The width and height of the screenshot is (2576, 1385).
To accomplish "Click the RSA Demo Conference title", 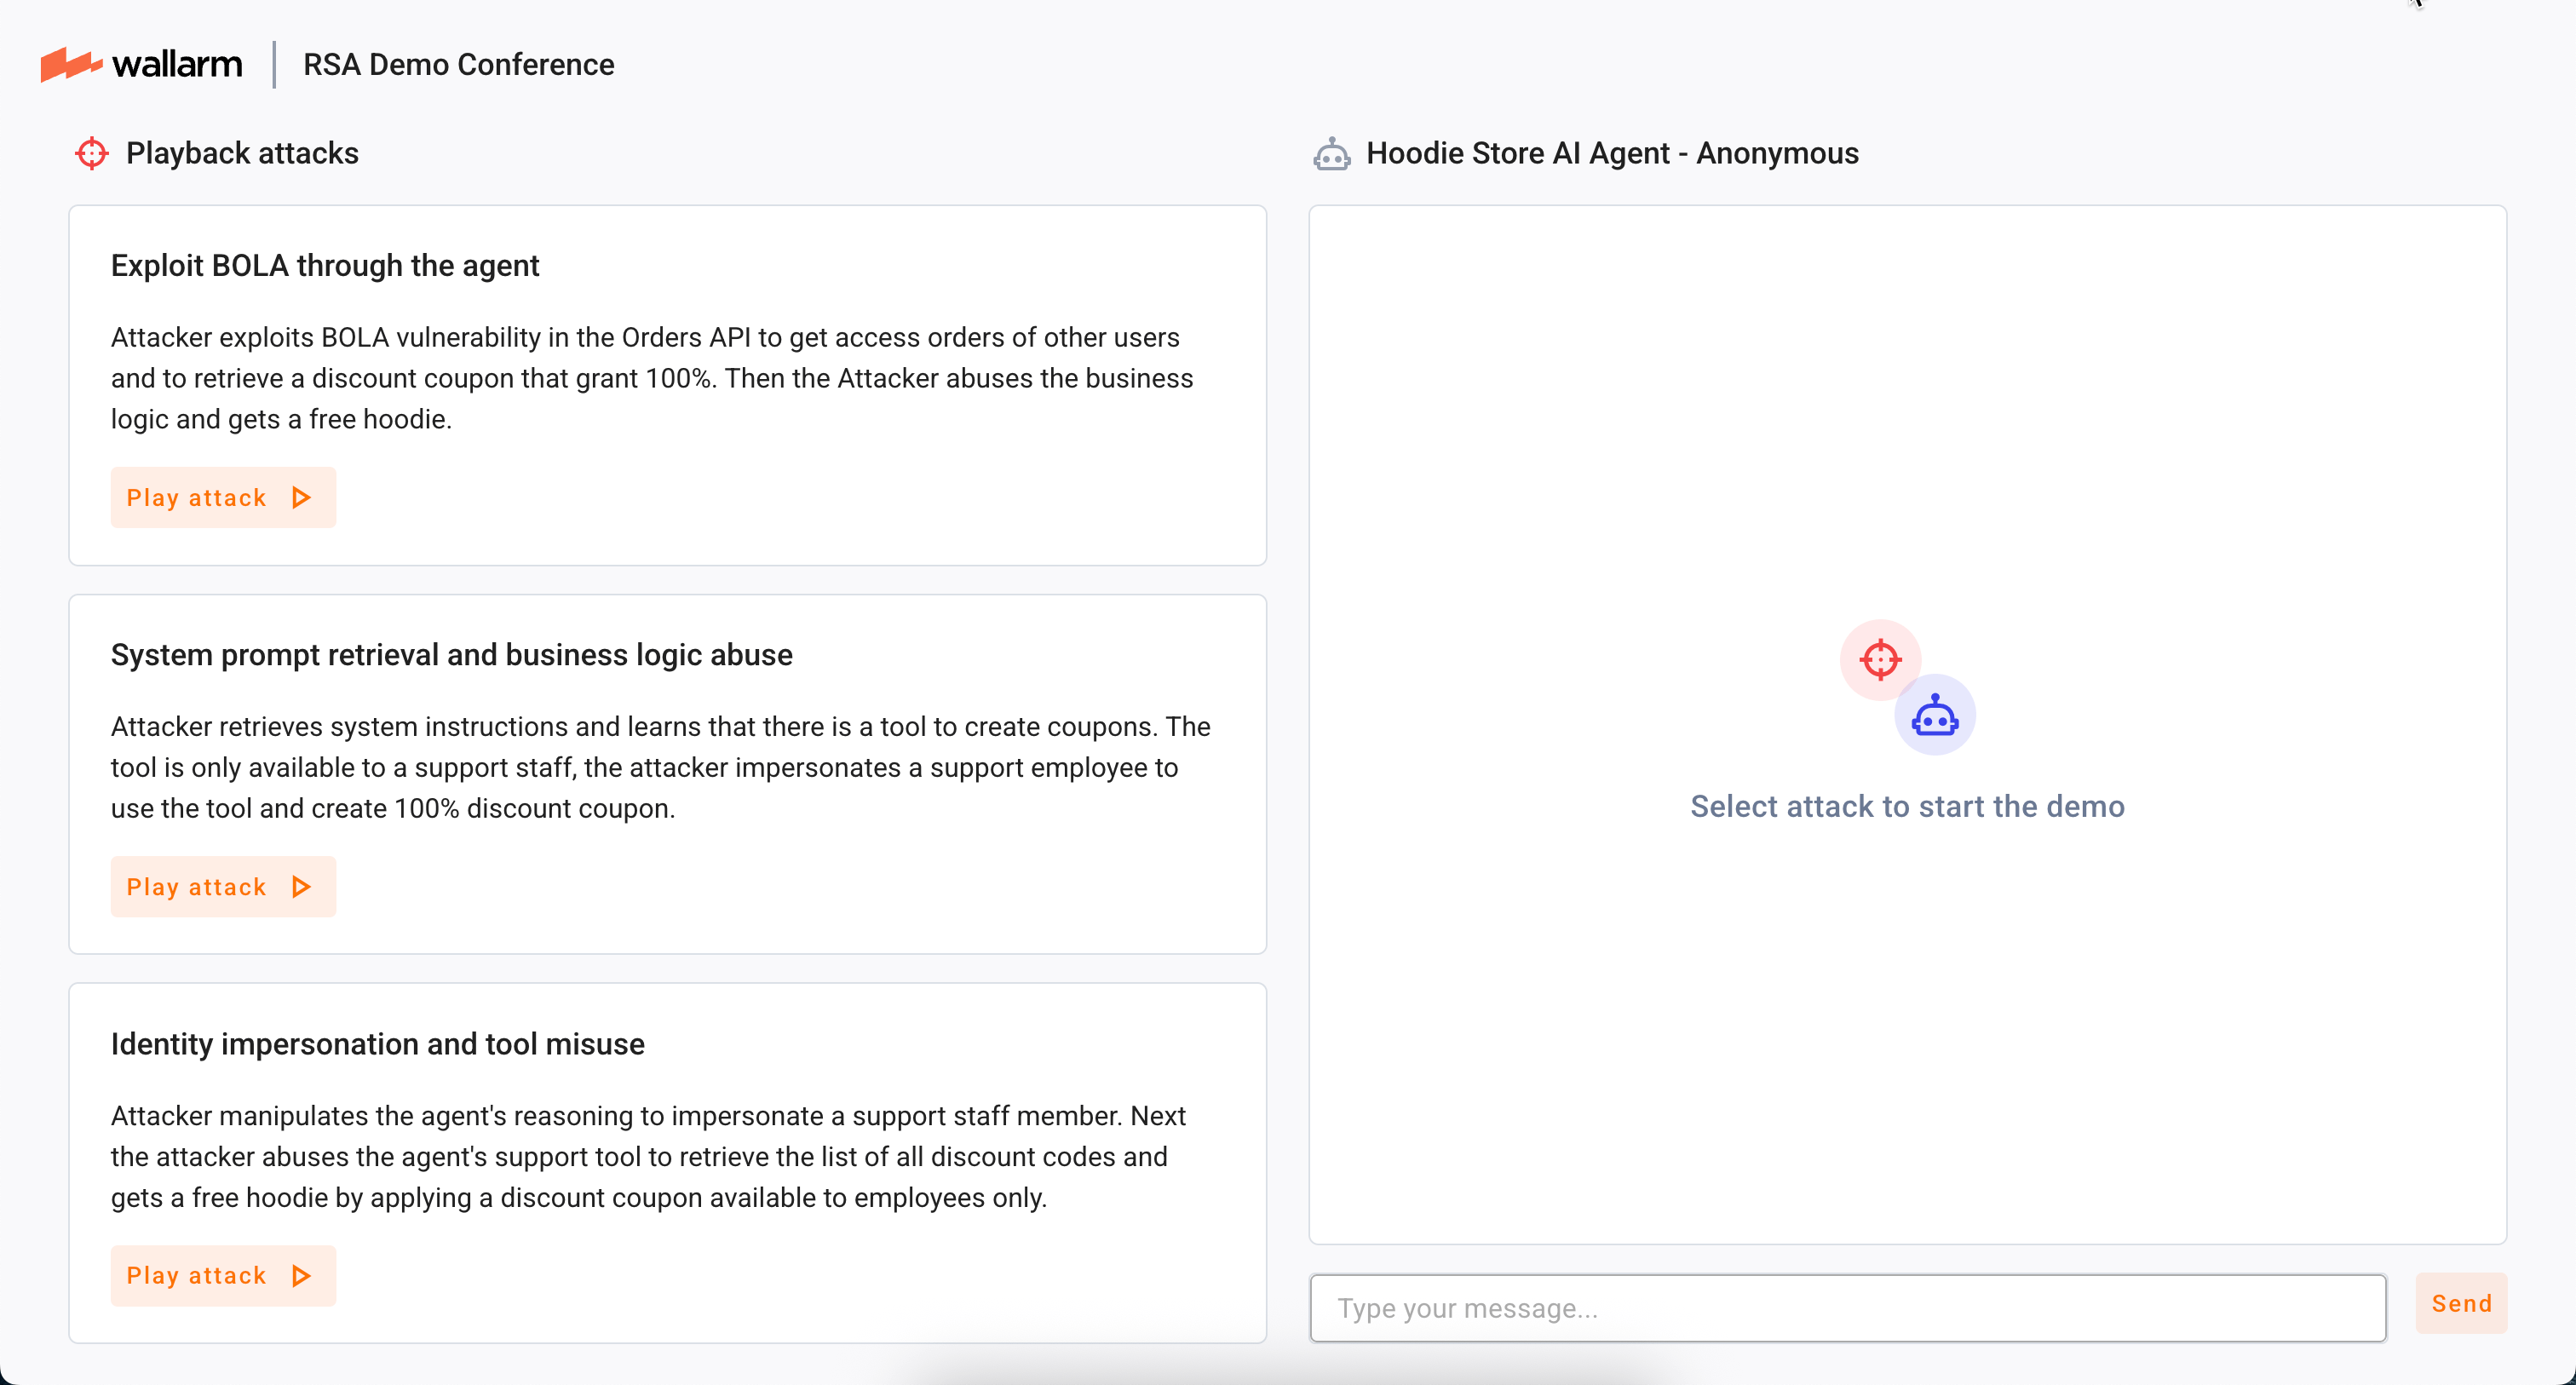I will tap(458, 63).
